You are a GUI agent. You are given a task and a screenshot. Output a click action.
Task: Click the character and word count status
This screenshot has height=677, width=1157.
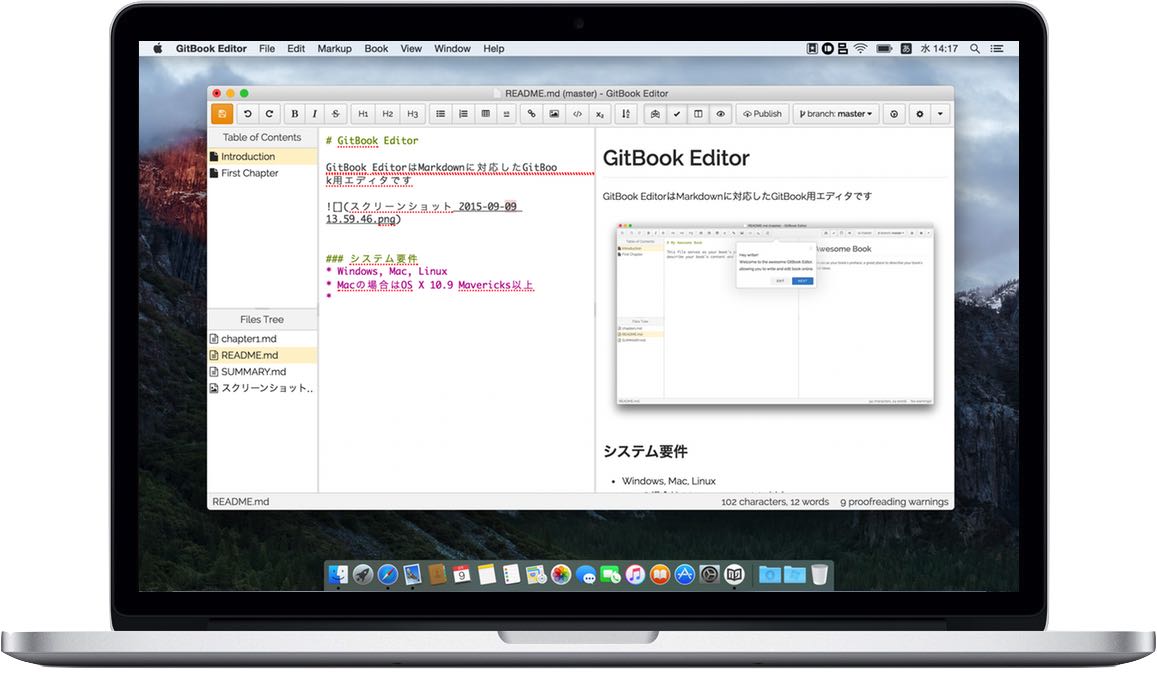[775, 501]
